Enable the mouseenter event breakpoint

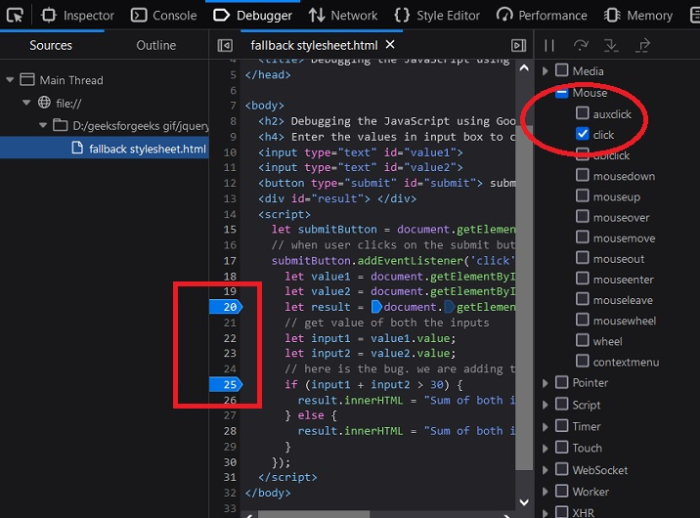click(x=582, y=278)
